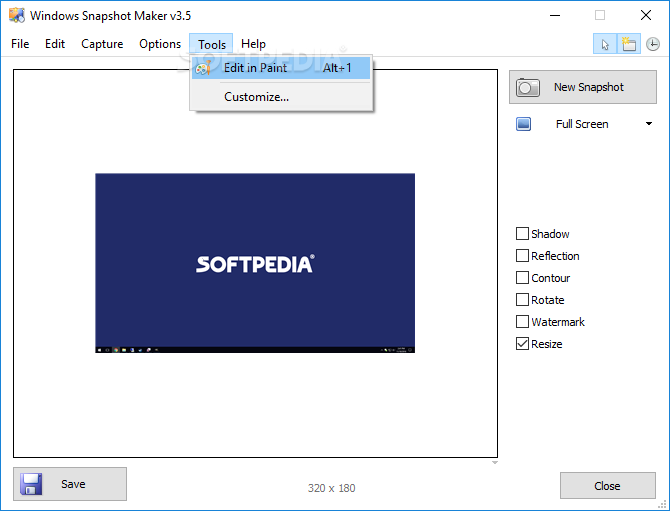670x511 pixels.
Task: Open the Options menu
Action: point(160,44)
